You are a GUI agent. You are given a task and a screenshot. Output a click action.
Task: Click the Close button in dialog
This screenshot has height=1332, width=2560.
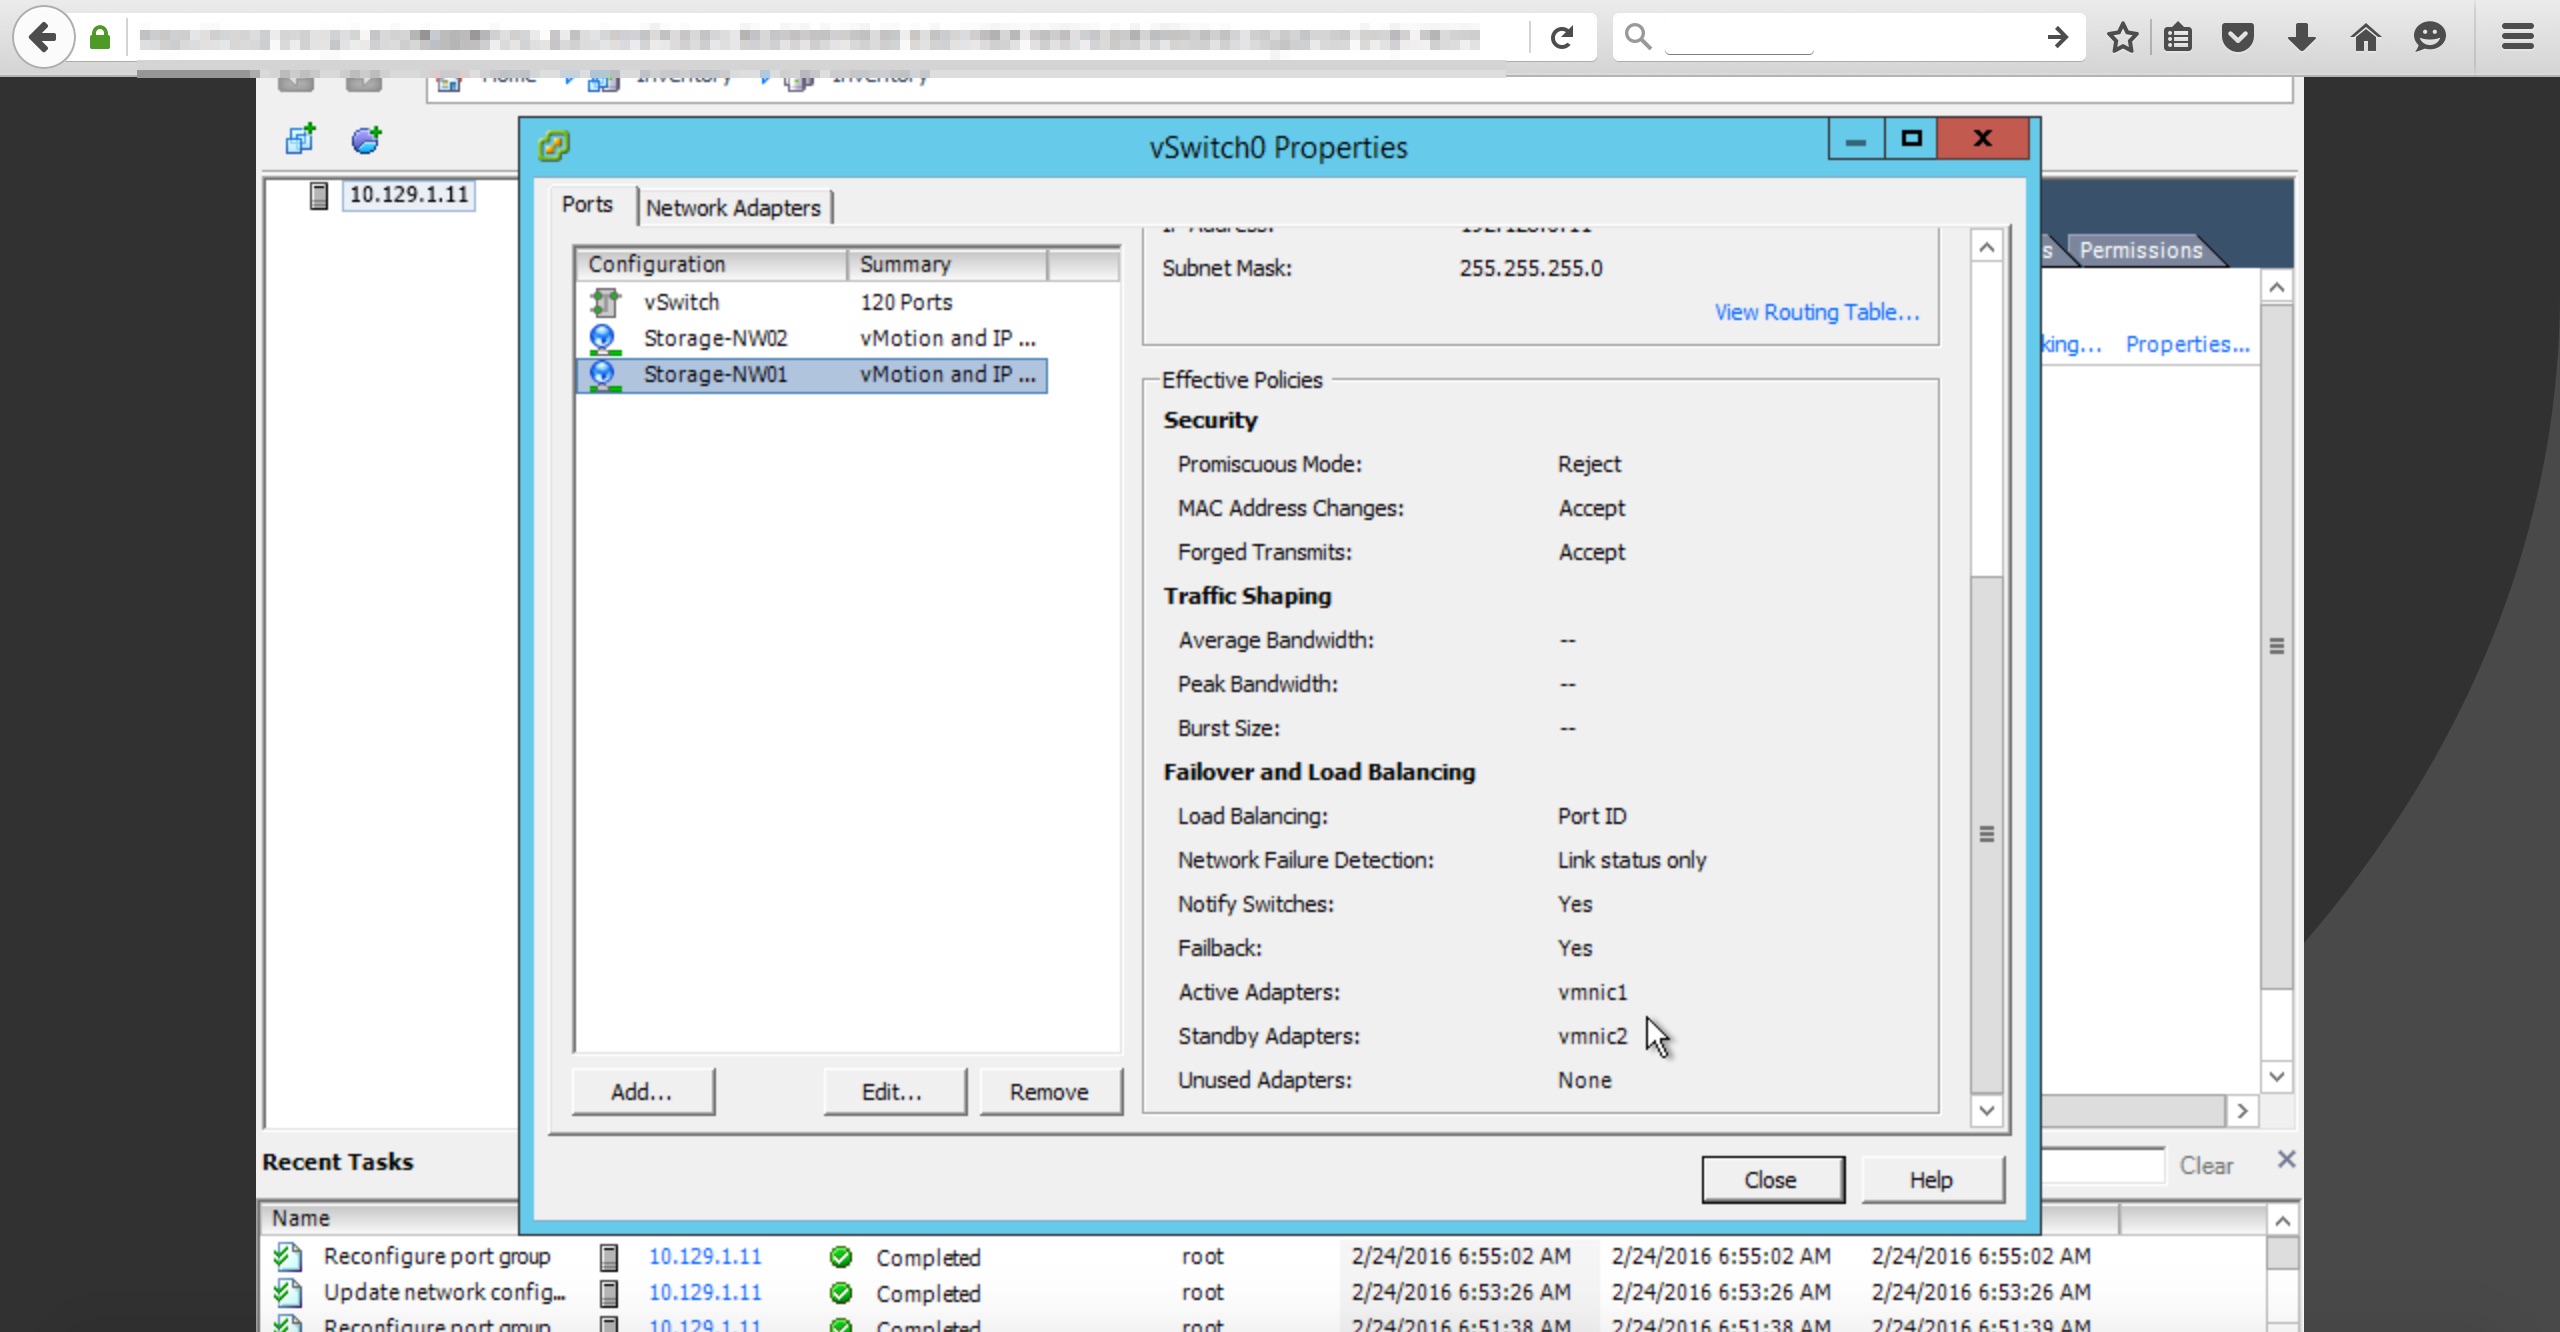[x=1771, y=1180]
